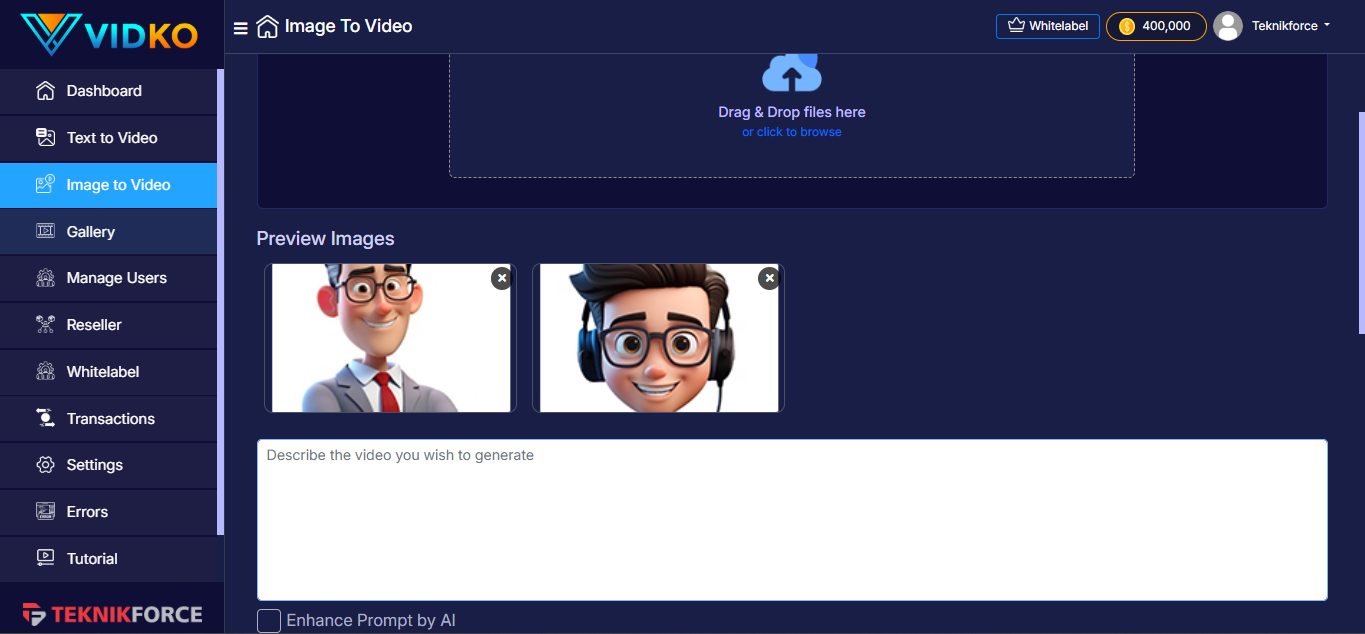Click the Vidko logo
This screenshot has height=634, width=1365.
tap(110, 34)
